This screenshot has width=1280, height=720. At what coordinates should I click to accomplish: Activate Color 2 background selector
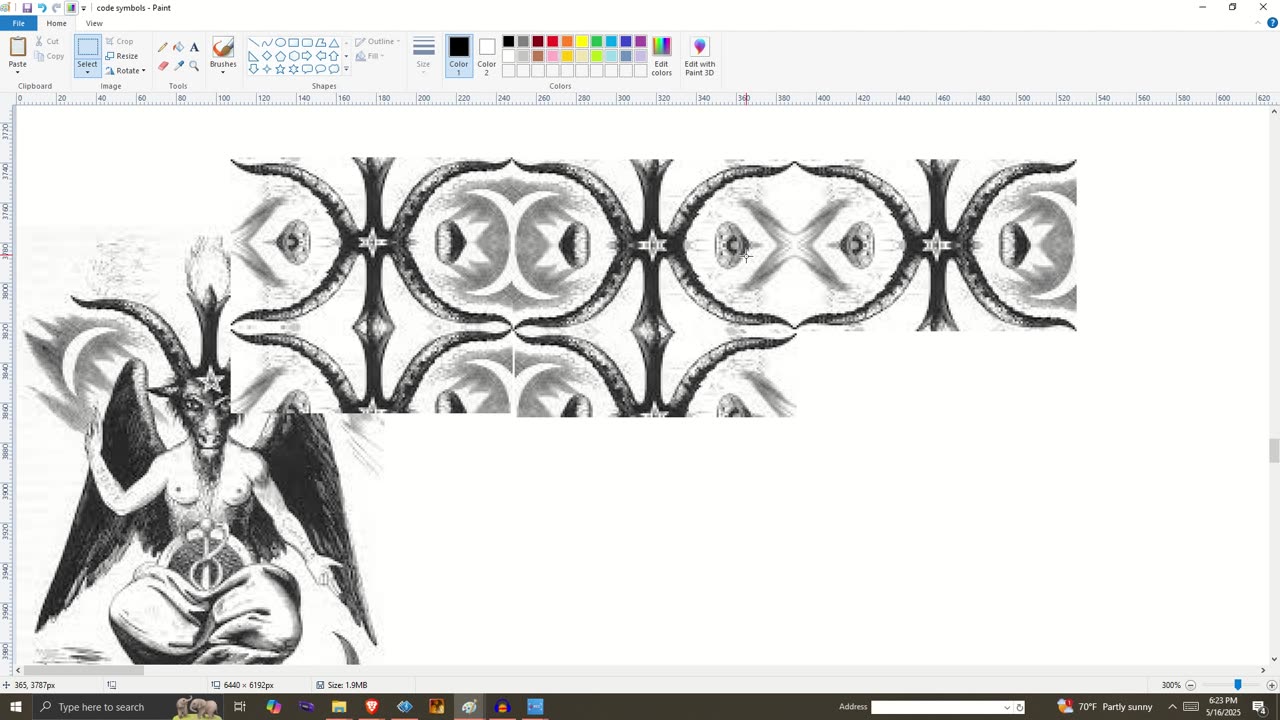pyautogui.click(x=486, y=56)
